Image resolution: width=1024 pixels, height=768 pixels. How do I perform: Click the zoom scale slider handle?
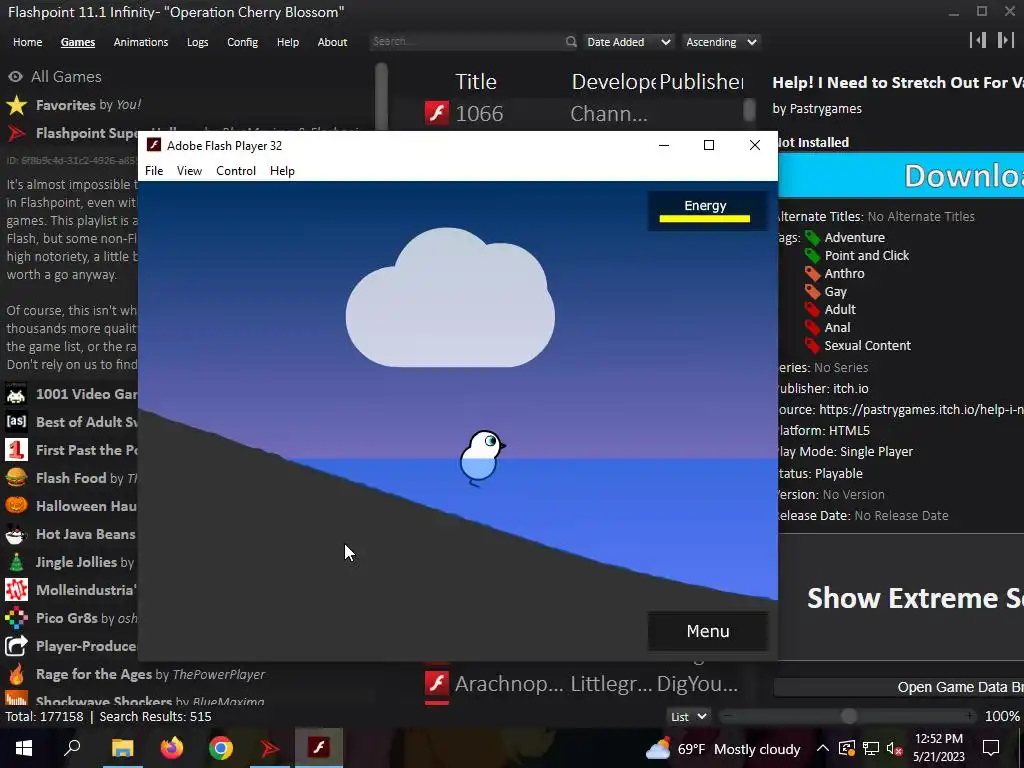pyautogui.click(x=849, y=716)
